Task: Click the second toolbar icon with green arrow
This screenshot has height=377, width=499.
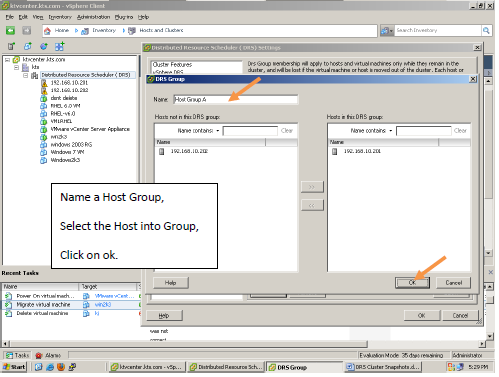Action: pyautogui.click(x=27, y=46)
